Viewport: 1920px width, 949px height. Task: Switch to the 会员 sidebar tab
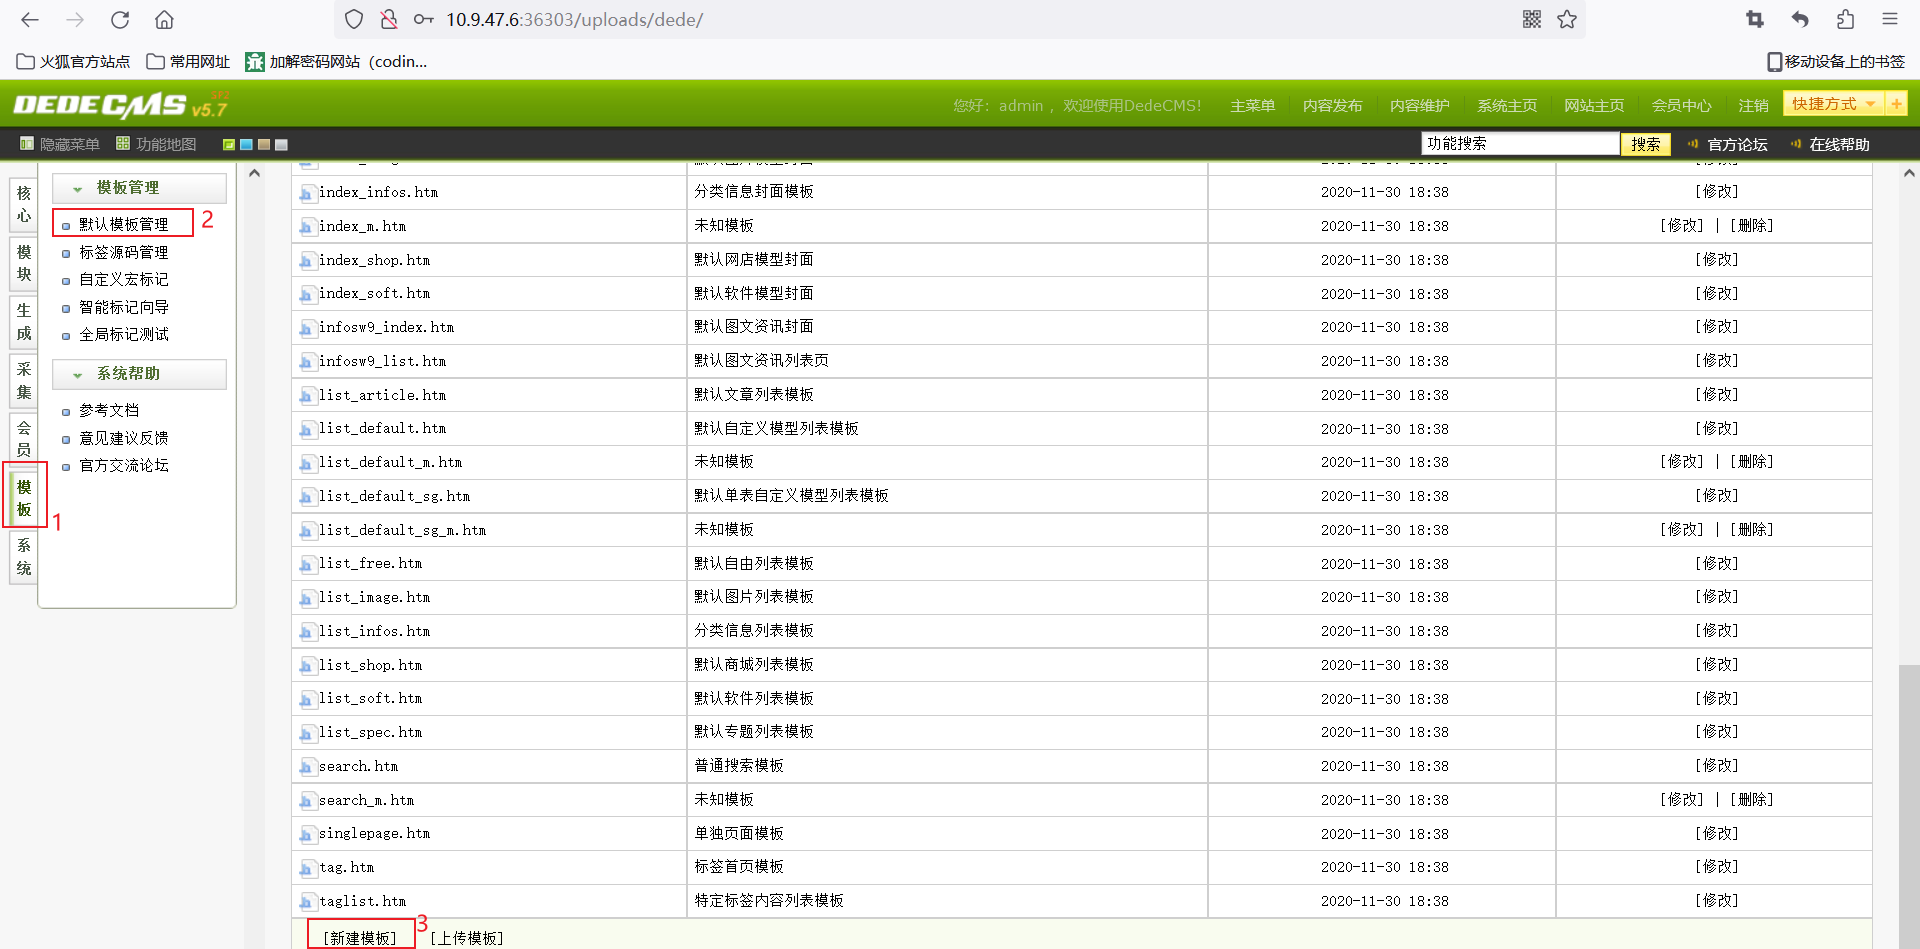point(24,439)
